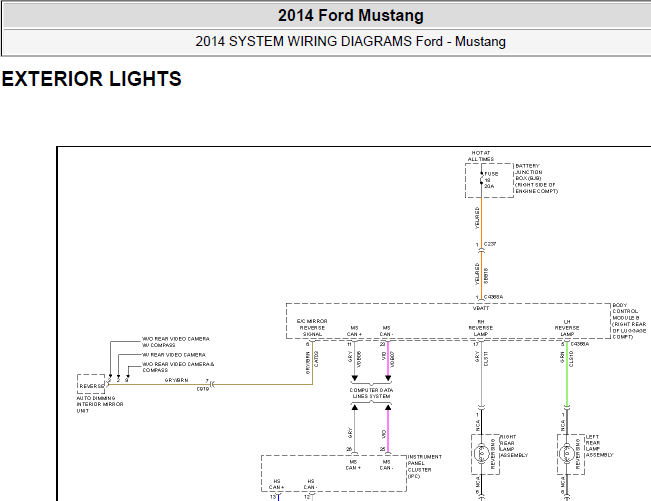Screen dimensions: 651x501
Task: Click the 'INSTRUMENT PANEL CLUSTER (IPC)' label
Action: [425, 467]
